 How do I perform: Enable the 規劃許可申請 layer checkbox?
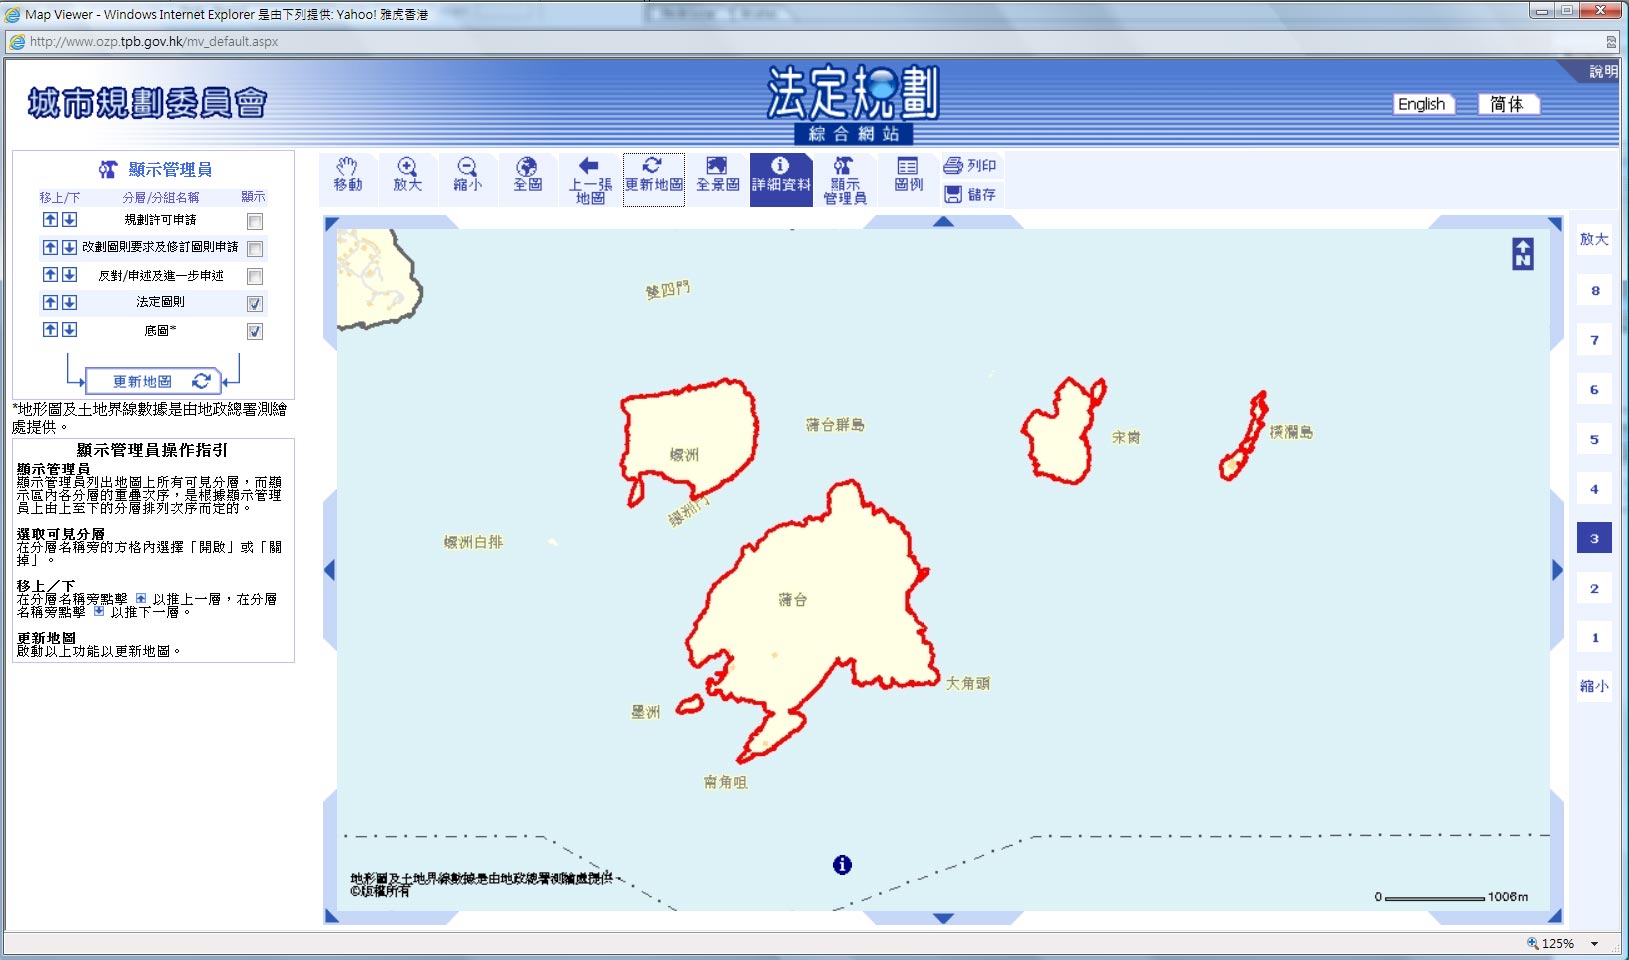click(x=257, y=219)
